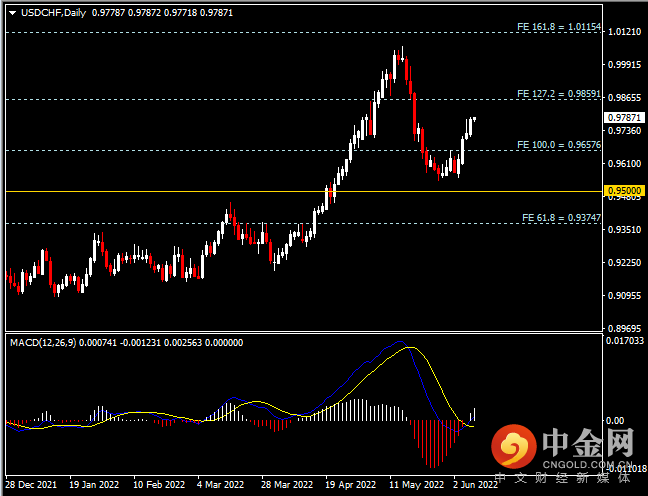Click the CNGOLD.COM.CN watermark logo
The height and width of the screenshot is (496, 648).
[562, 451]
